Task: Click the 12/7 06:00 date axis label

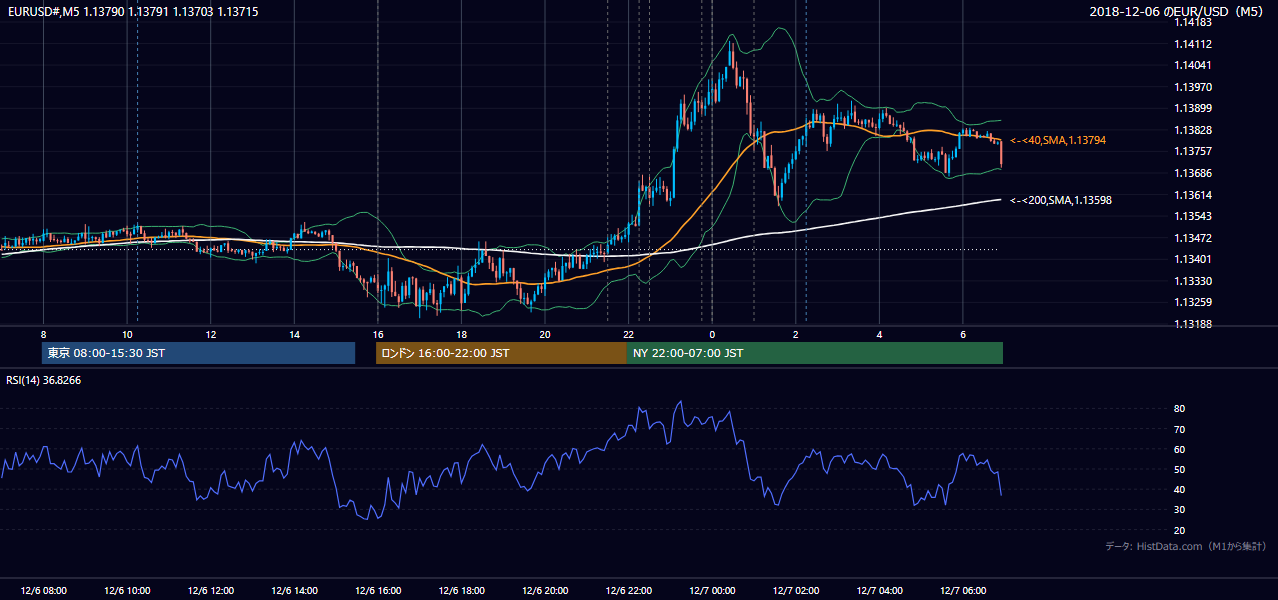Action: tap(963, 590)
